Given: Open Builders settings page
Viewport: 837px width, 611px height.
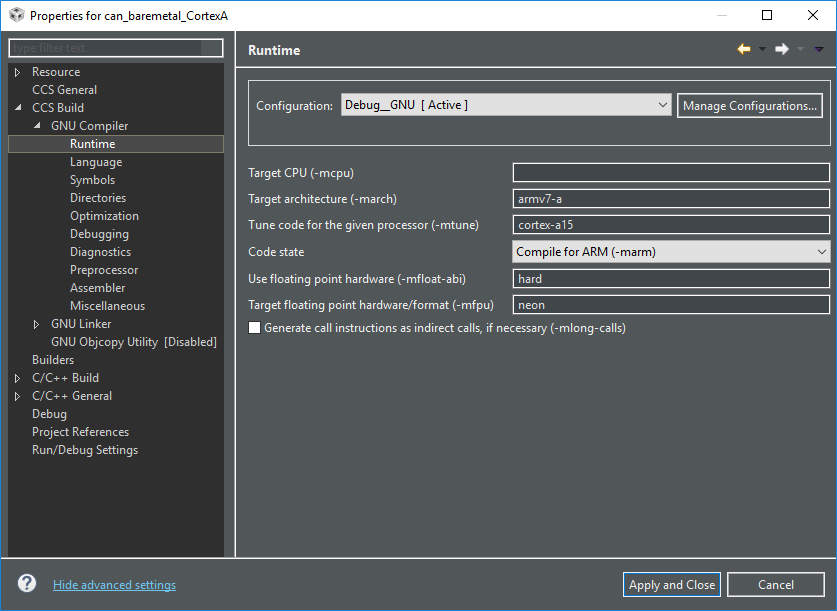Looking at the screenshot, I should coord(53,360).
